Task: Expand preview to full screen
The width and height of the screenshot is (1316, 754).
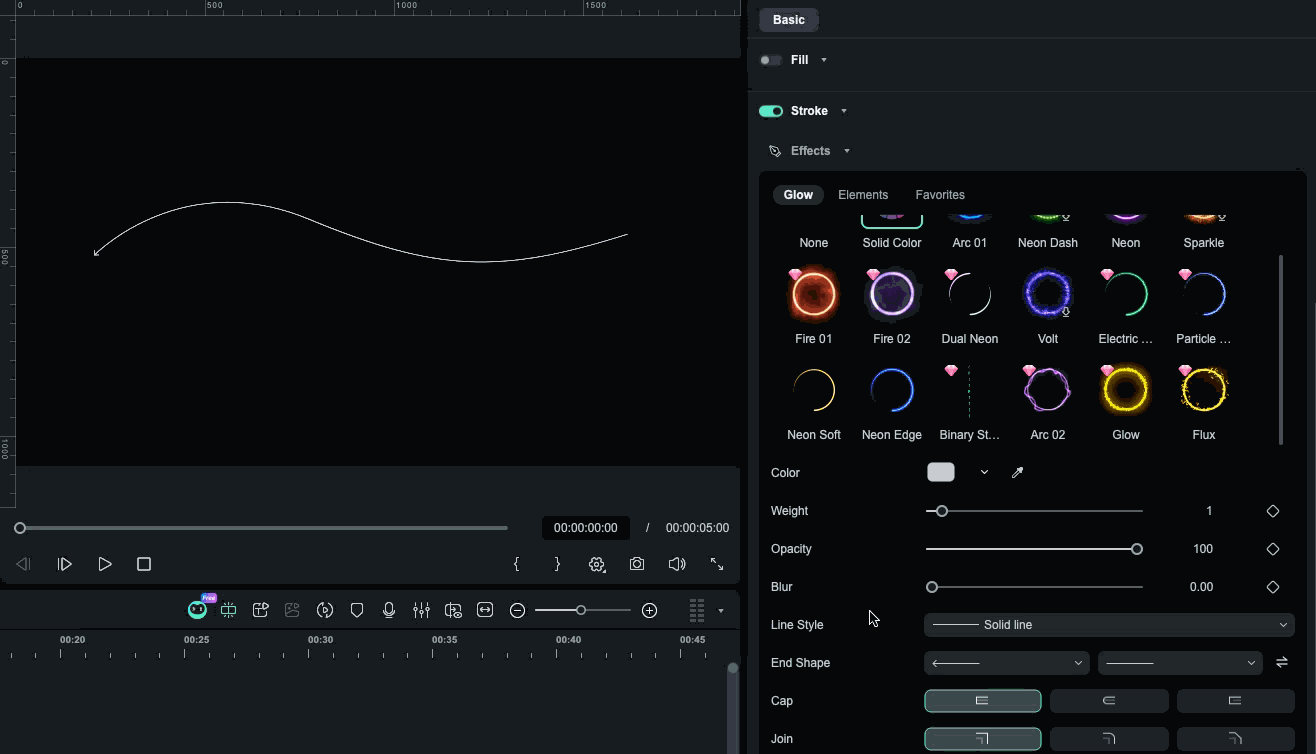Action: (716, 564)
